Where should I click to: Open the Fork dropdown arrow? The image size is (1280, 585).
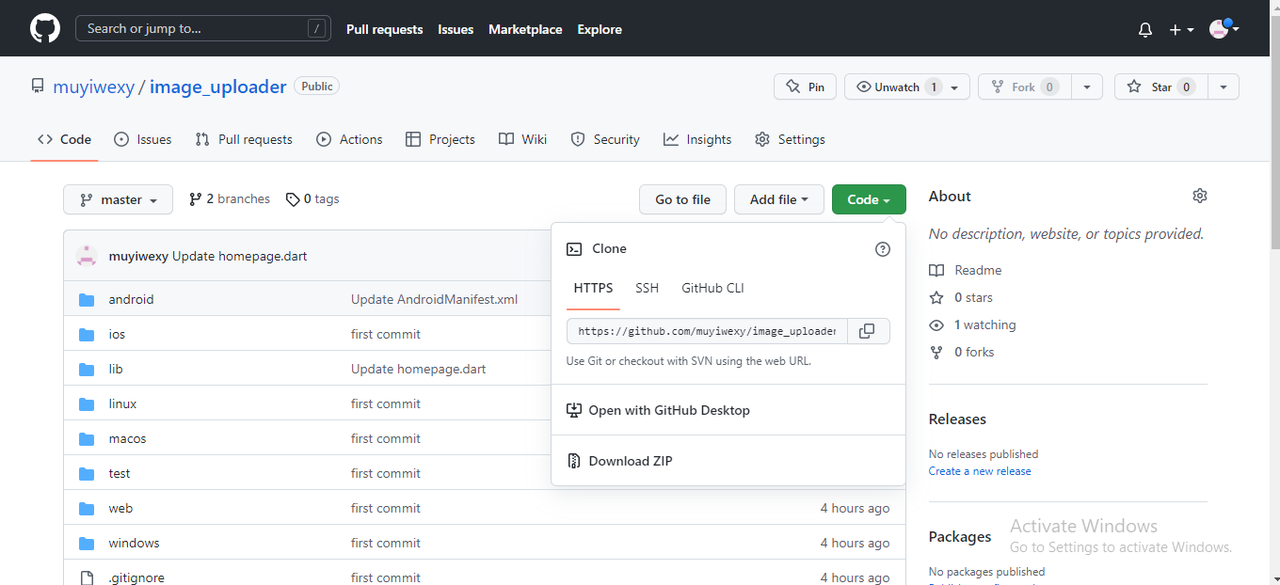pyautogui.click(x=1086, y=87)
